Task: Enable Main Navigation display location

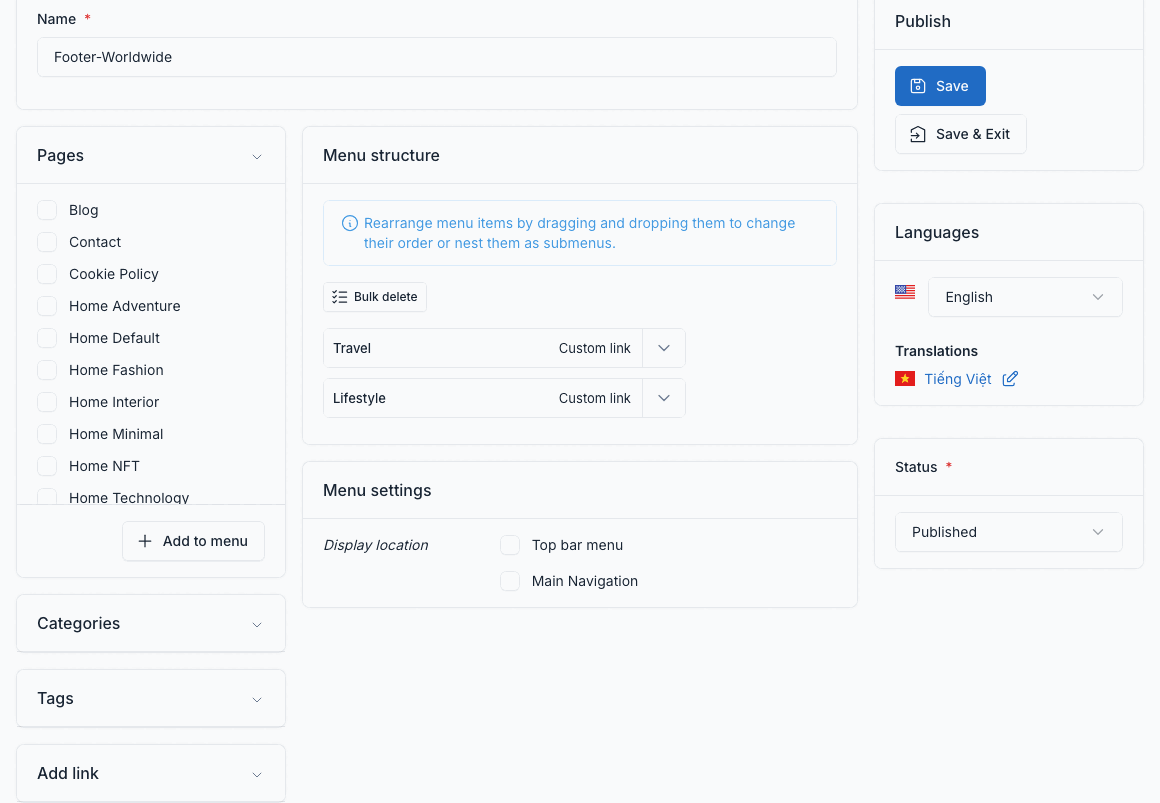Action: coord(510,581)
